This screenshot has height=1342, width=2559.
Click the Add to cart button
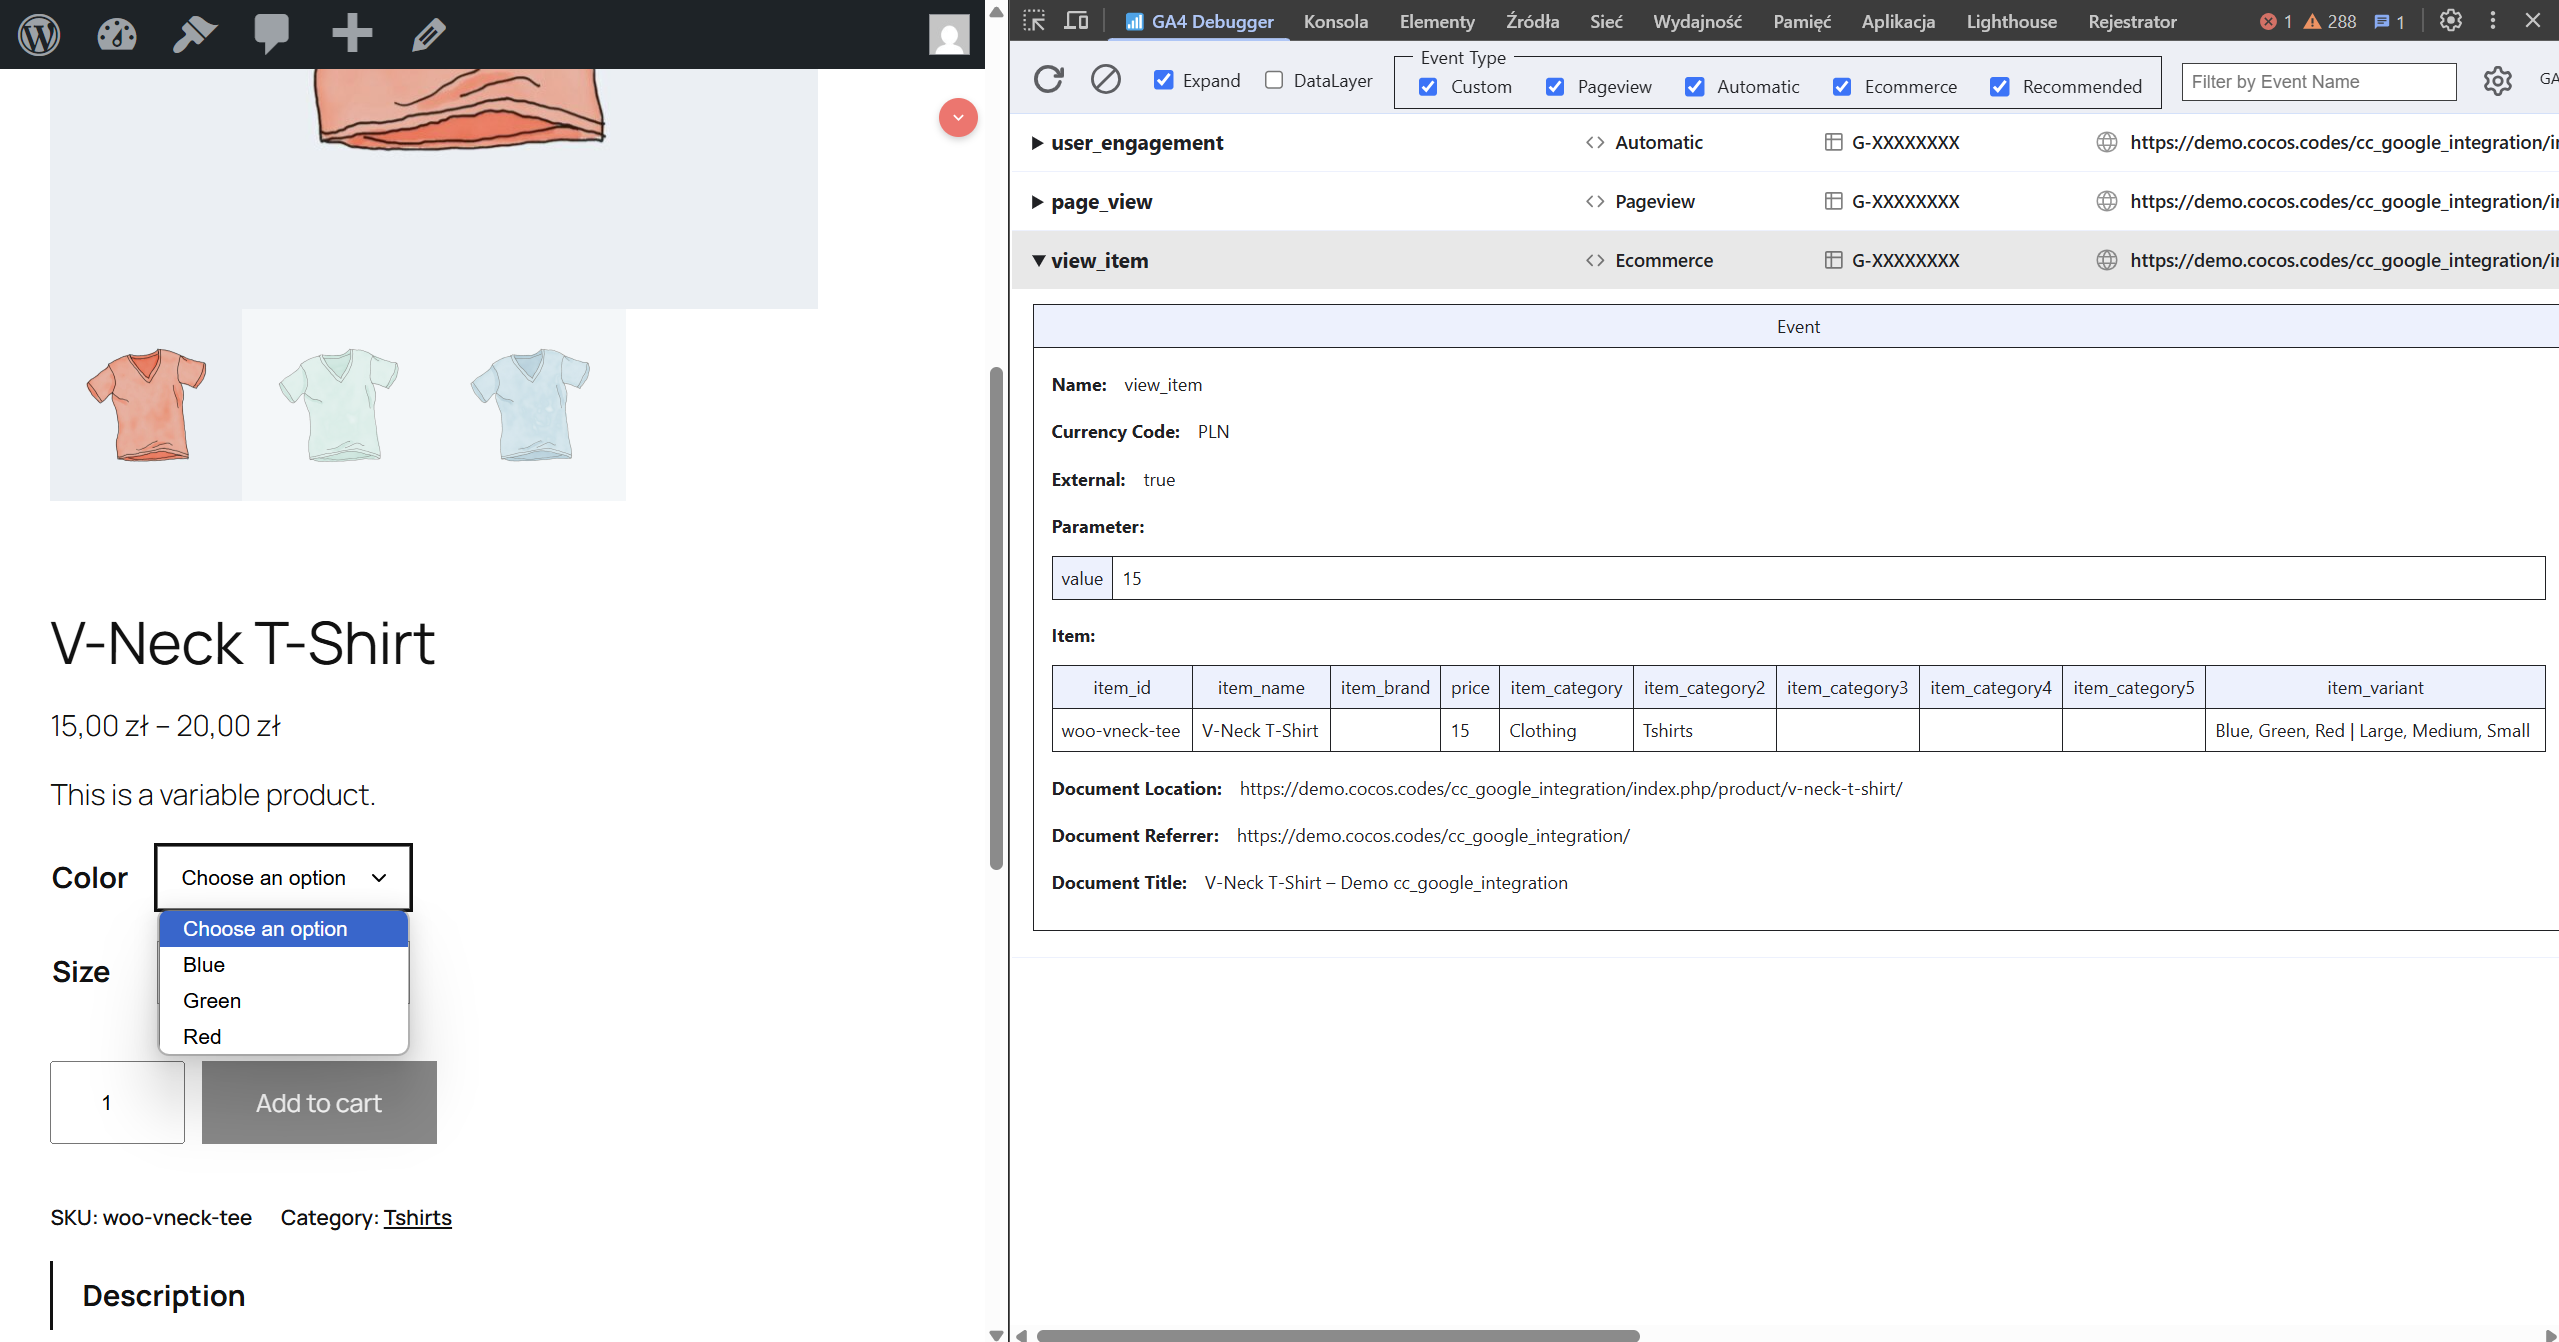coord(319,1103)
